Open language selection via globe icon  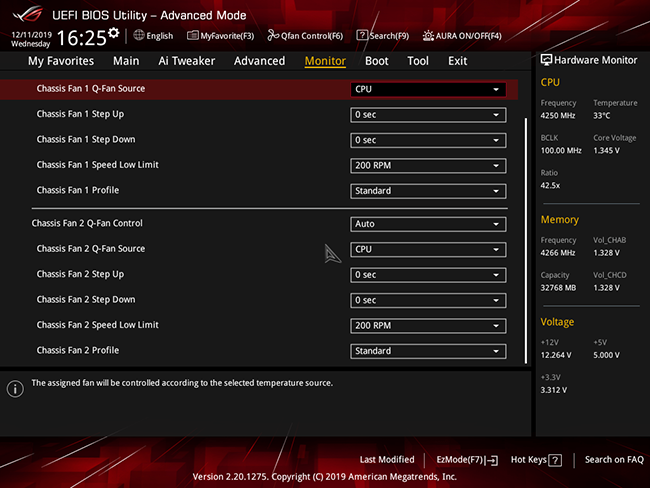coord(139,36)
